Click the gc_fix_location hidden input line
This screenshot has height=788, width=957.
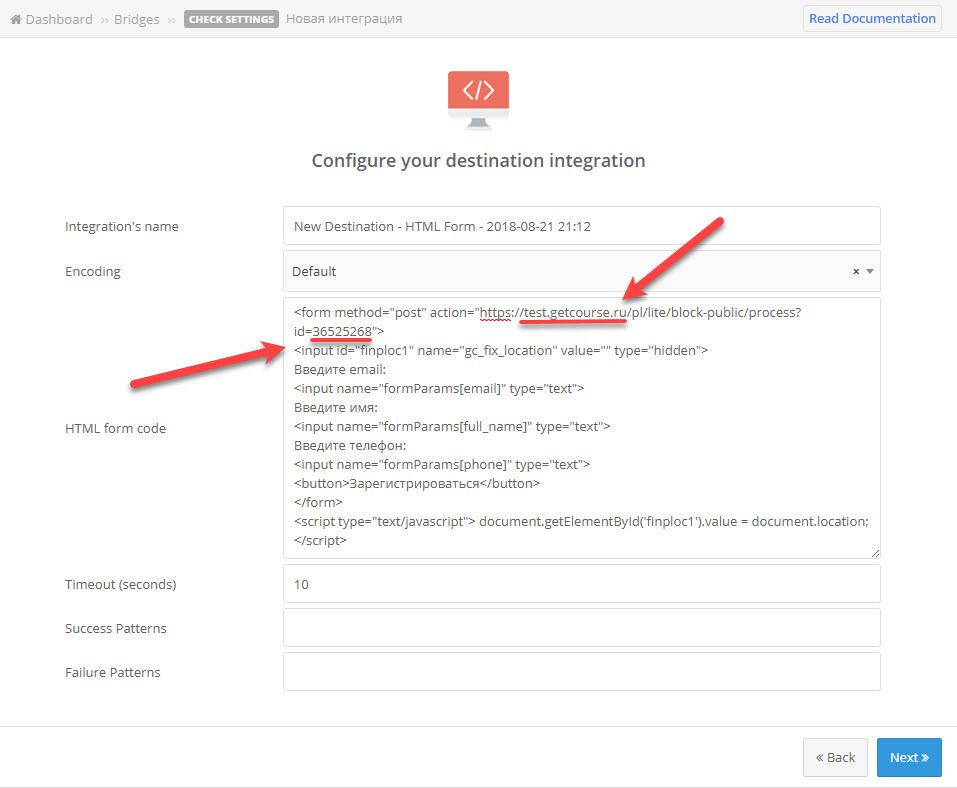[x=501, y=350]
